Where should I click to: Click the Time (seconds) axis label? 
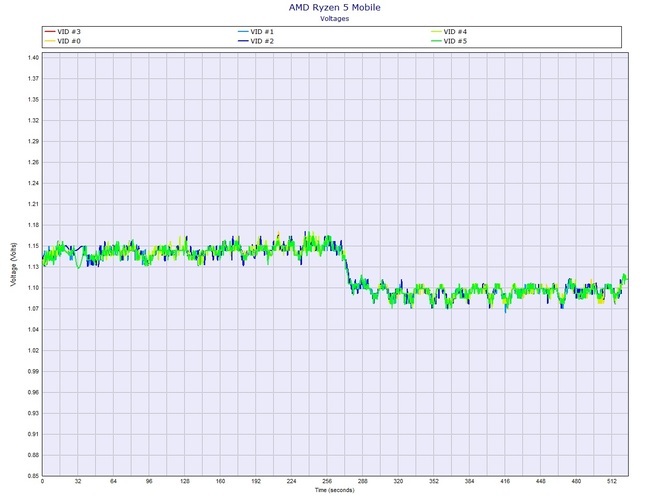coord(335,490)
